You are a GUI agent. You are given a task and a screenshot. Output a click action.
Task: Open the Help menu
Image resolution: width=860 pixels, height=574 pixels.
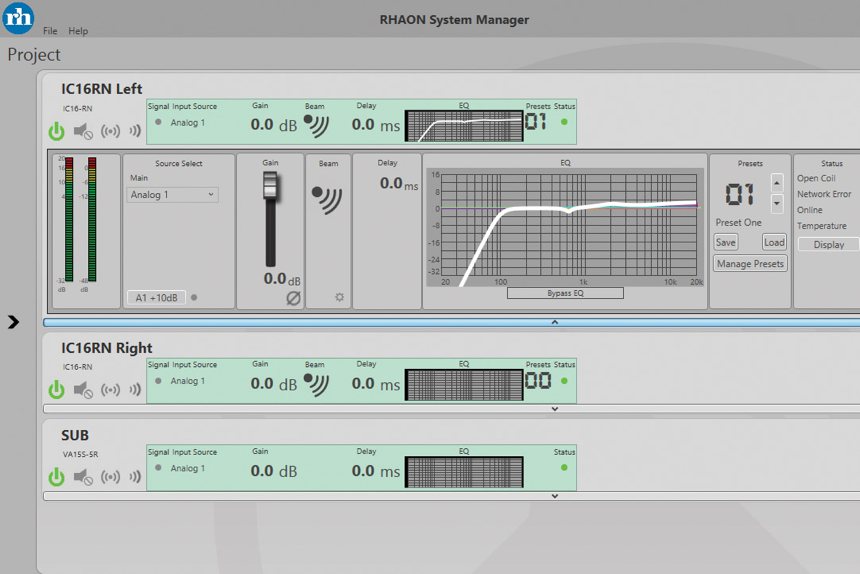78,31
